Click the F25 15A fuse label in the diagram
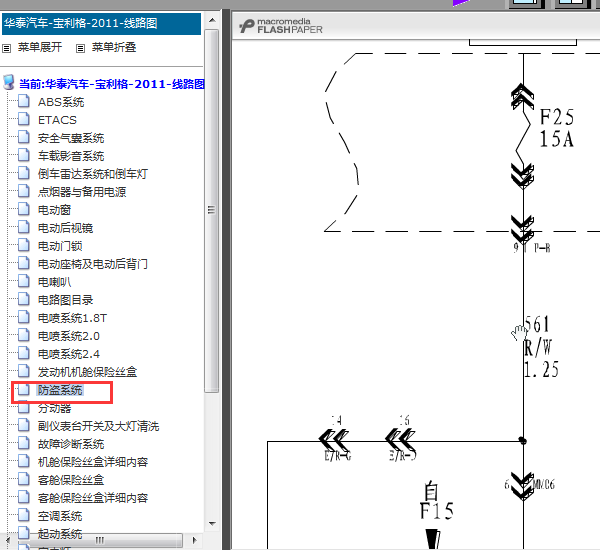The width and height of the screenshot is (600, 550). 557,128
